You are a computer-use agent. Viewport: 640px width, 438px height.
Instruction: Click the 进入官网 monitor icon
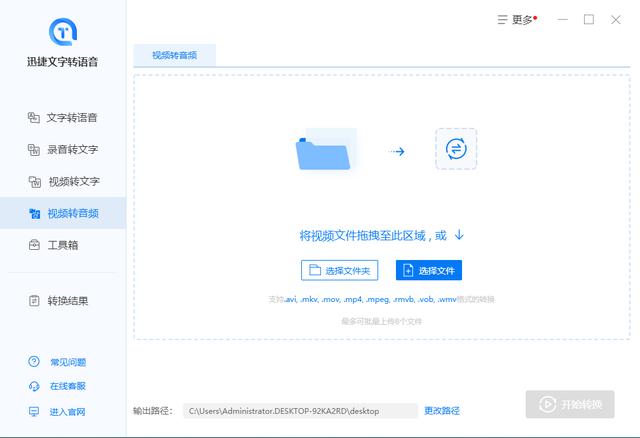coord(34,411)
